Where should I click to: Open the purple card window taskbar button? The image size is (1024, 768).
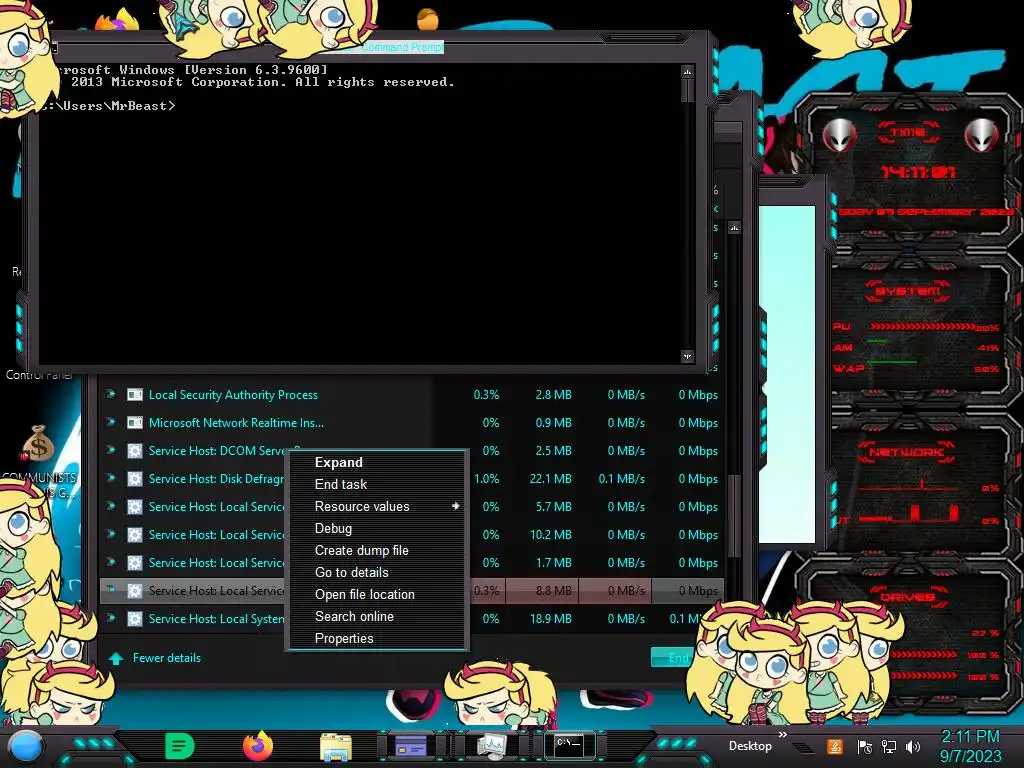411,746
